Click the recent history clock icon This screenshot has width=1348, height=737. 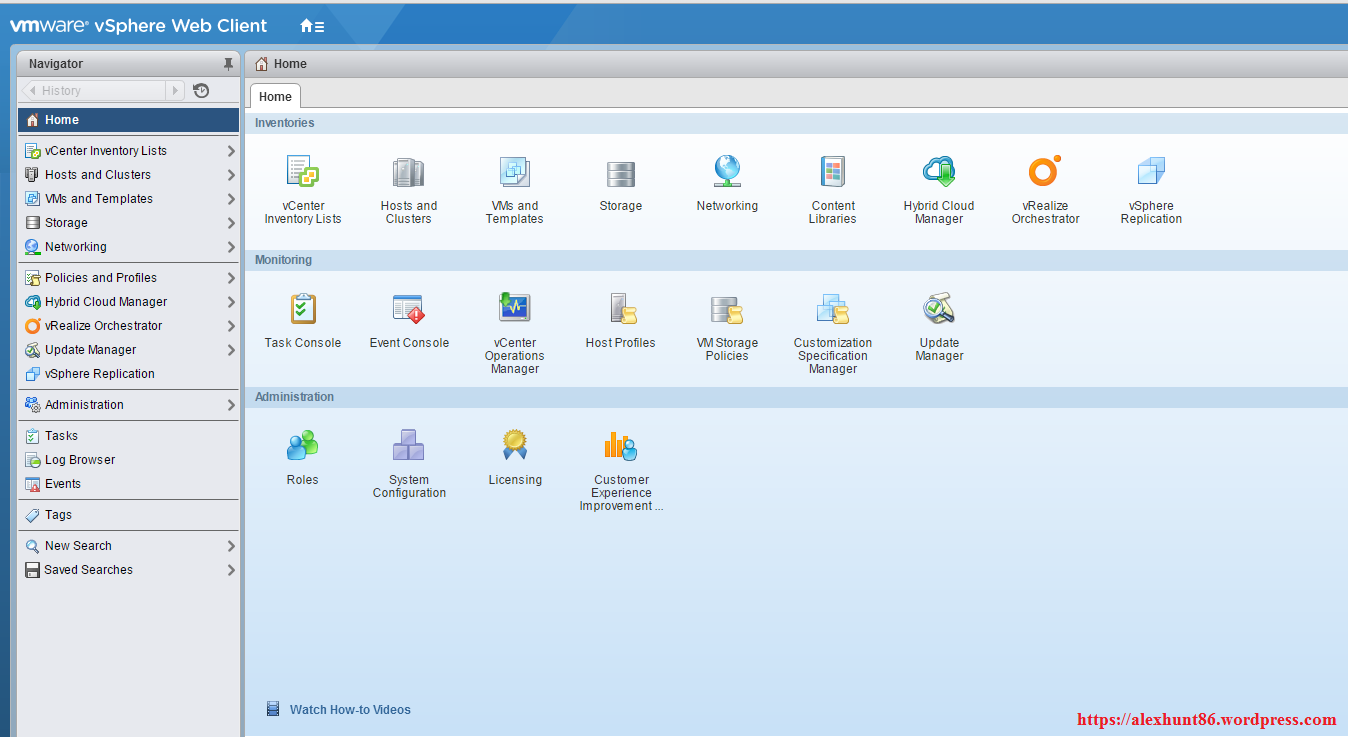click(201, 91)
